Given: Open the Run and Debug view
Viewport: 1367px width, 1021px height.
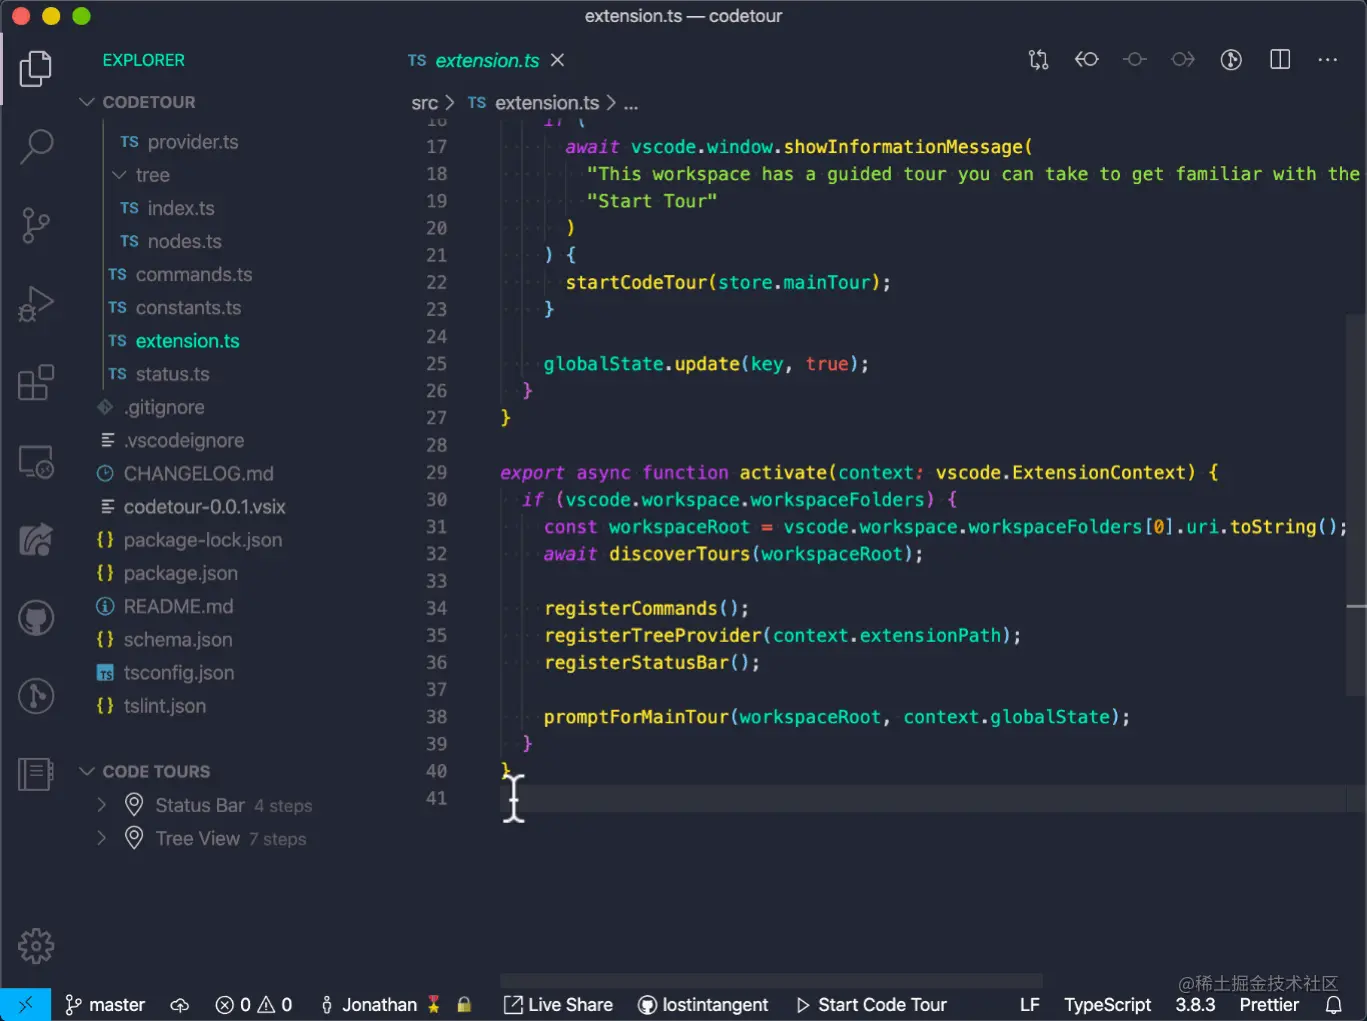Looking at the screenshot, I should [x=36, y=304].
